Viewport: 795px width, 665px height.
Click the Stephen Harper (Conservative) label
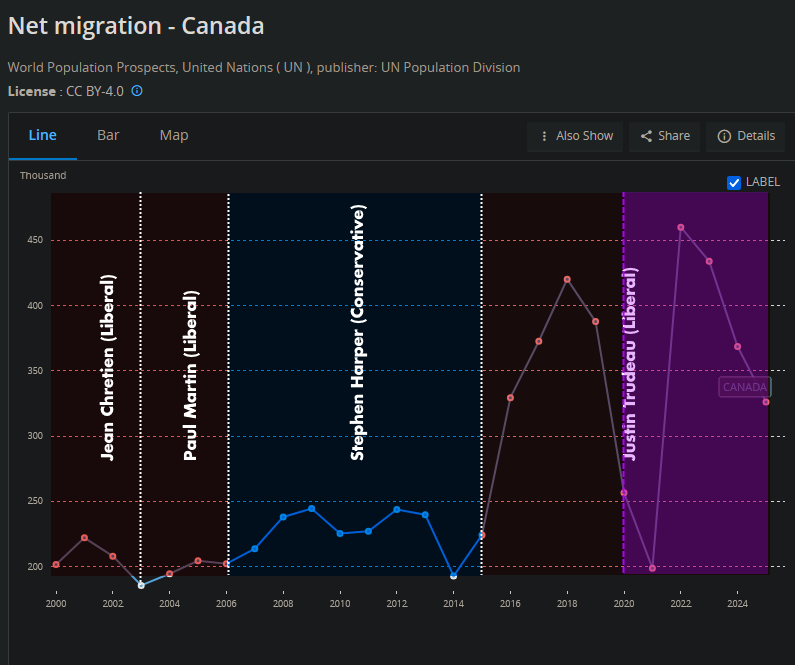358,332
